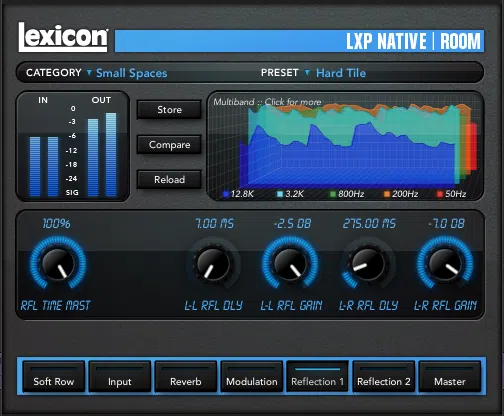Click the 200Hz orange legend swatch
This screenshot has width=504, height=416.
point(387,194)
